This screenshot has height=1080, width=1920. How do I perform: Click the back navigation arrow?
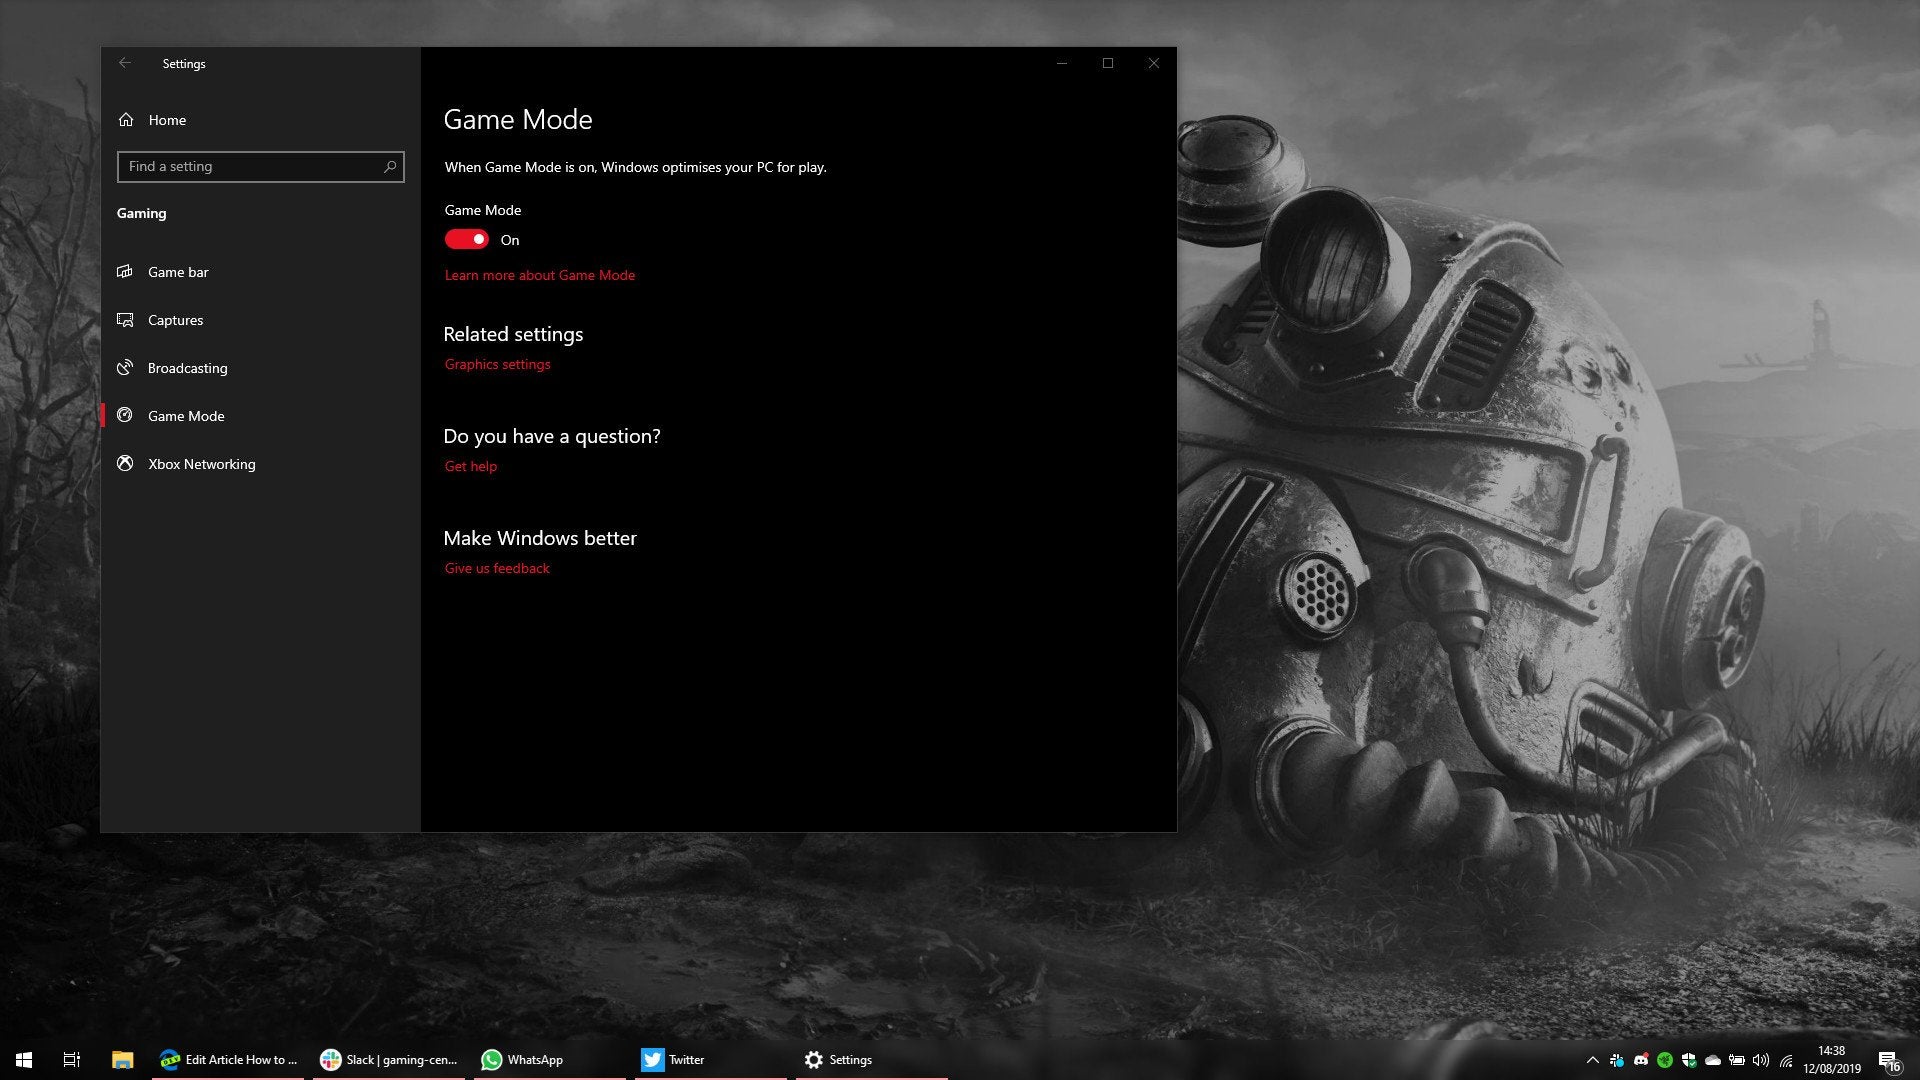[124, 62]
